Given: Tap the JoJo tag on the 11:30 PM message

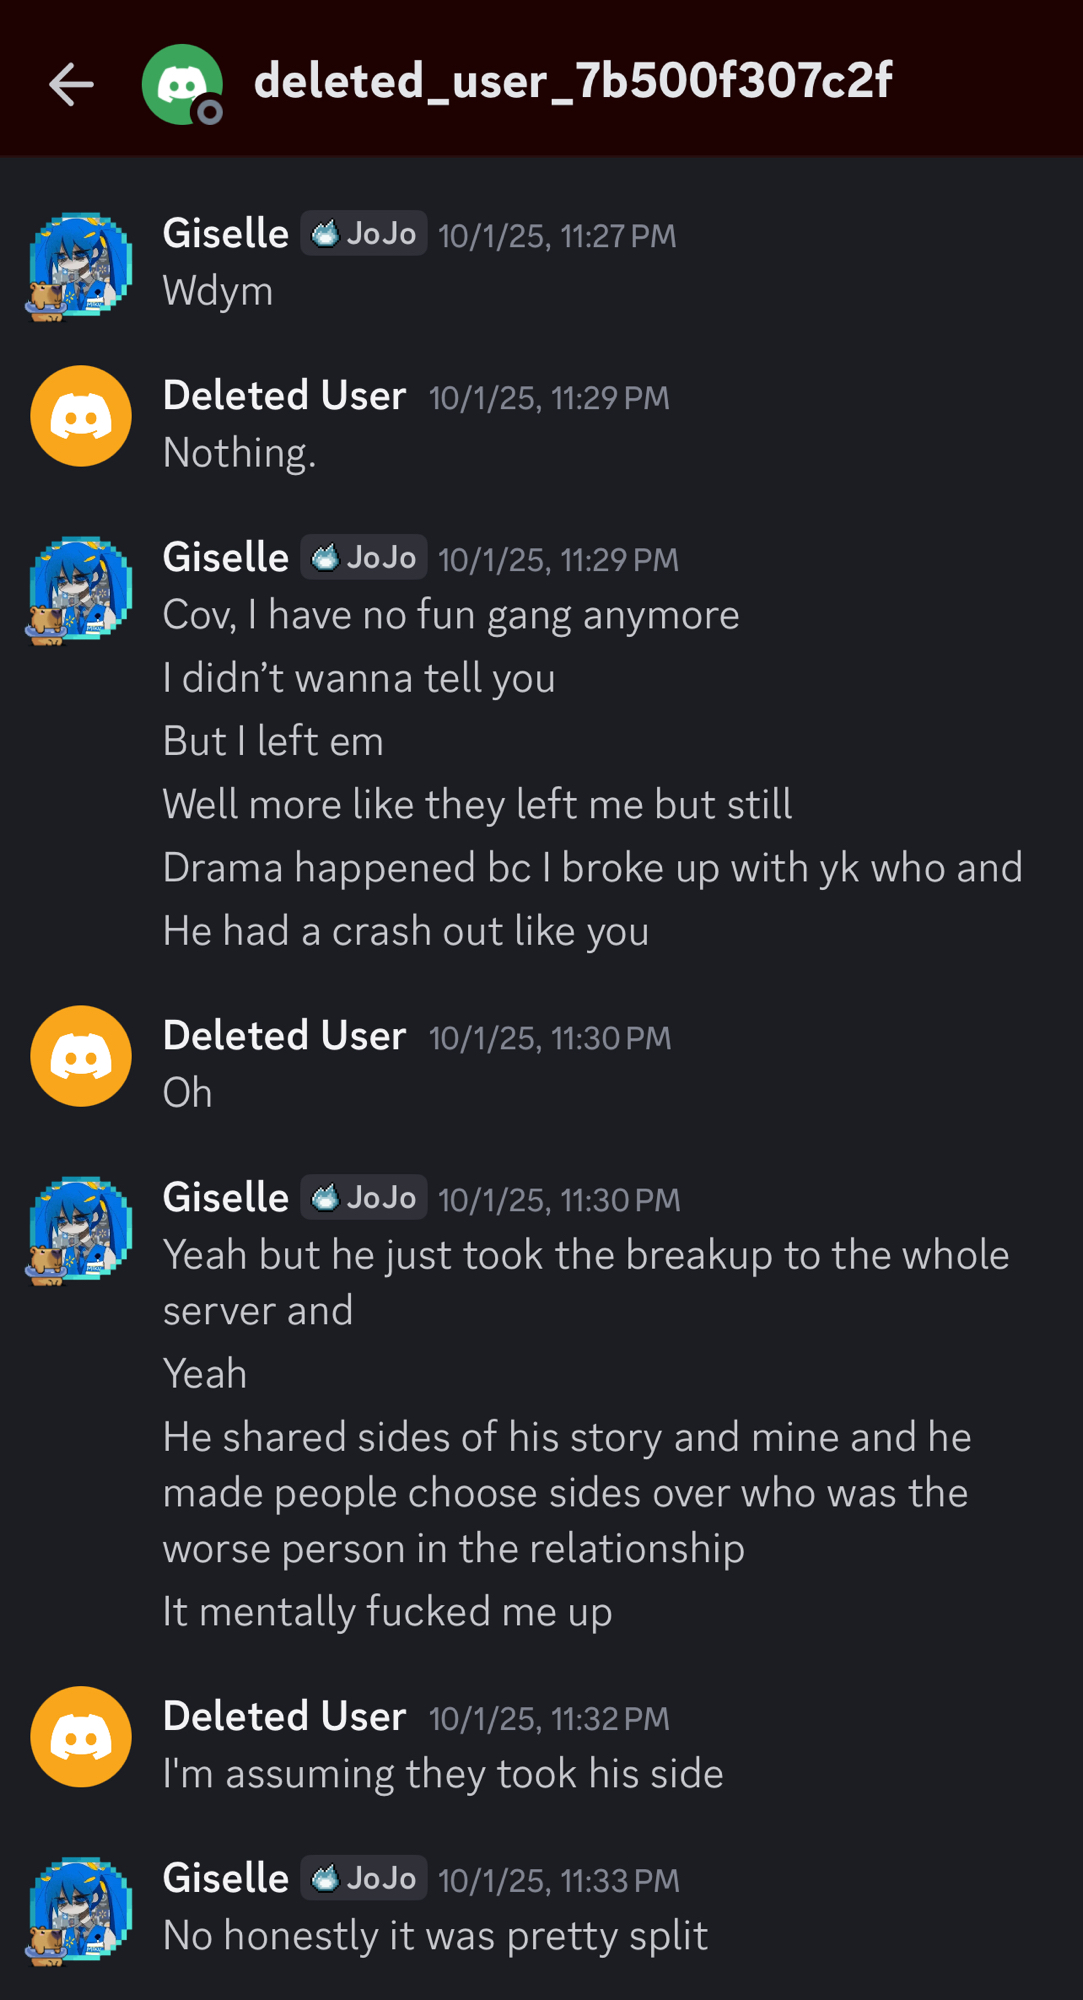Looking at the screenshot, I should pyautogui.click(x=364, y=1198).
